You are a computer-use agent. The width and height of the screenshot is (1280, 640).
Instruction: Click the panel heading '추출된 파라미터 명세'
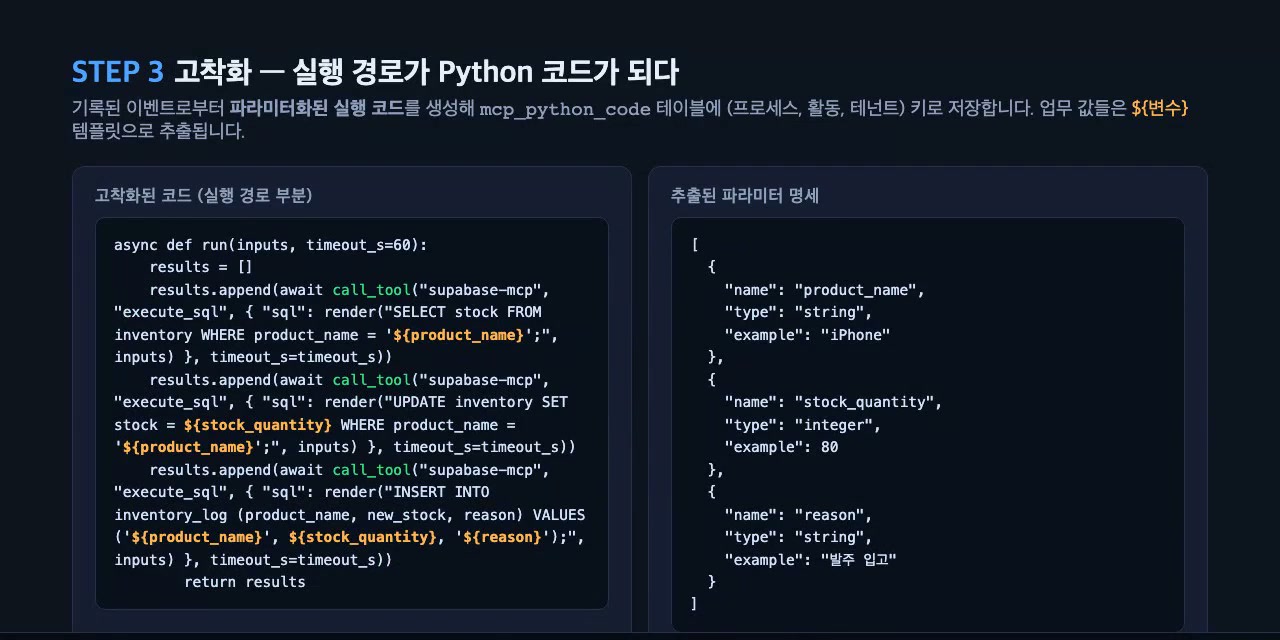click(x=745, y=195)
